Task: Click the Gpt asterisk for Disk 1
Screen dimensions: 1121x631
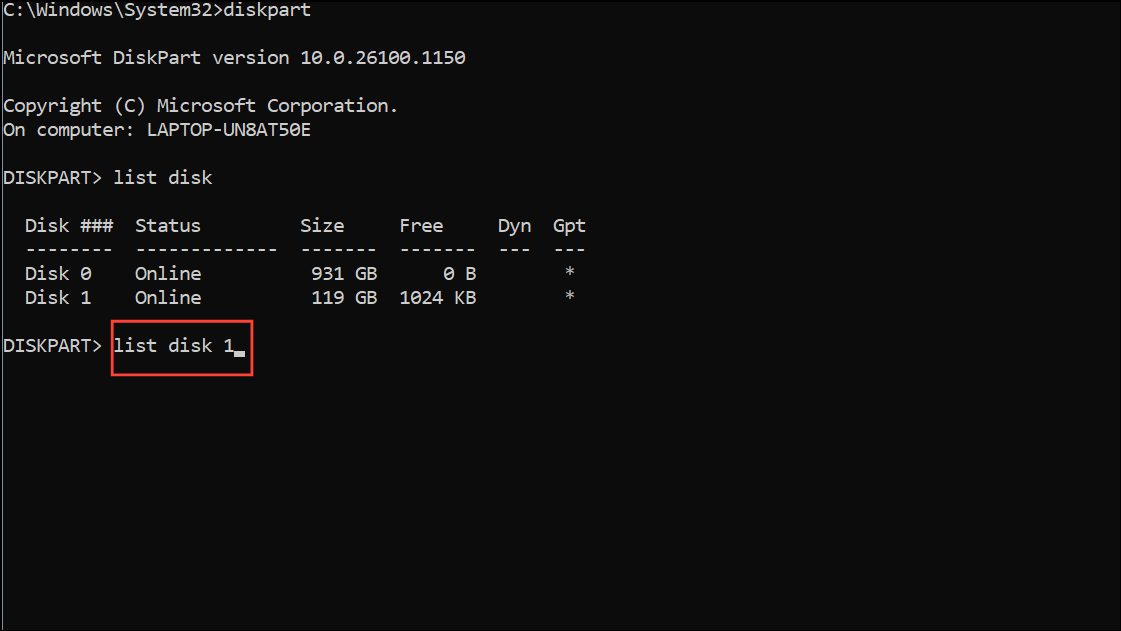Action: click(570, 296)
